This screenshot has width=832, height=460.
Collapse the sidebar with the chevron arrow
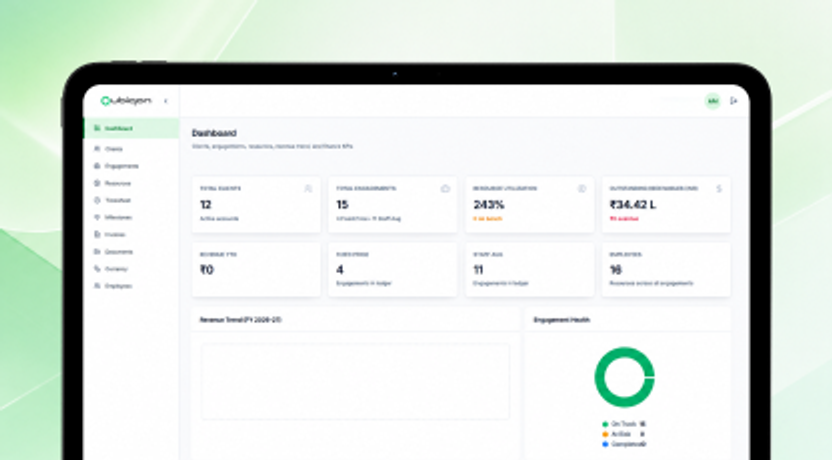tap(166, 101)
